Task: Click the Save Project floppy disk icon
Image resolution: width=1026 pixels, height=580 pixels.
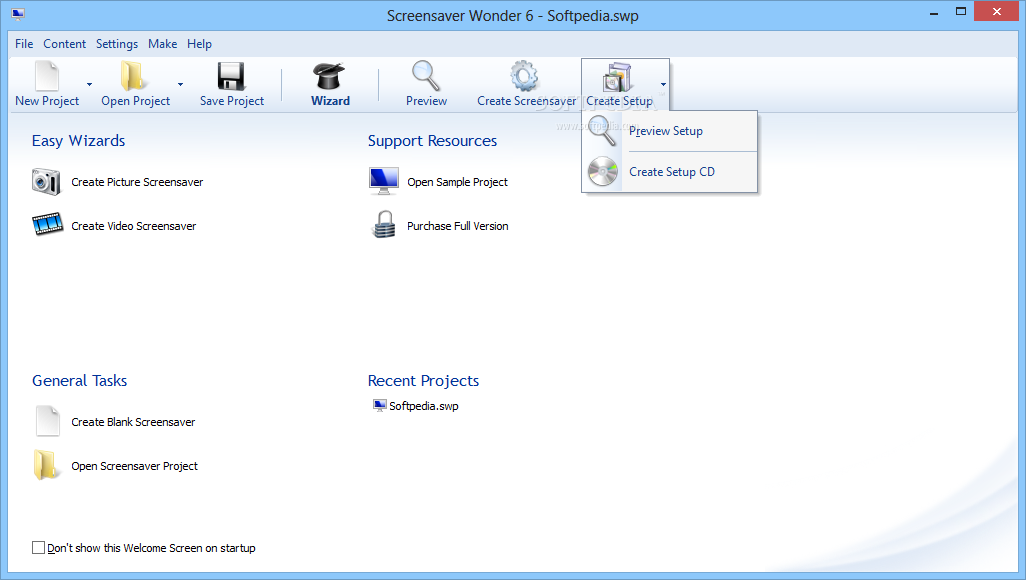Action: tap(231, 76)
